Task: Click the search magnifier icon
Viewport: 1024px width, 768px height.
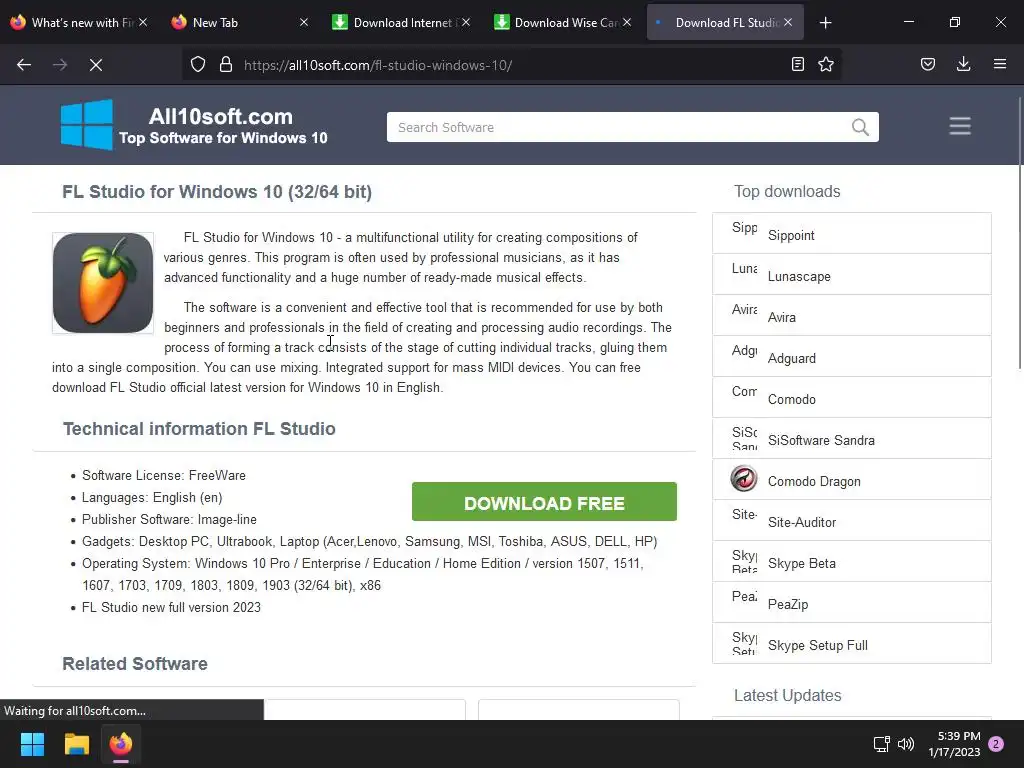Action: point(860,127)
